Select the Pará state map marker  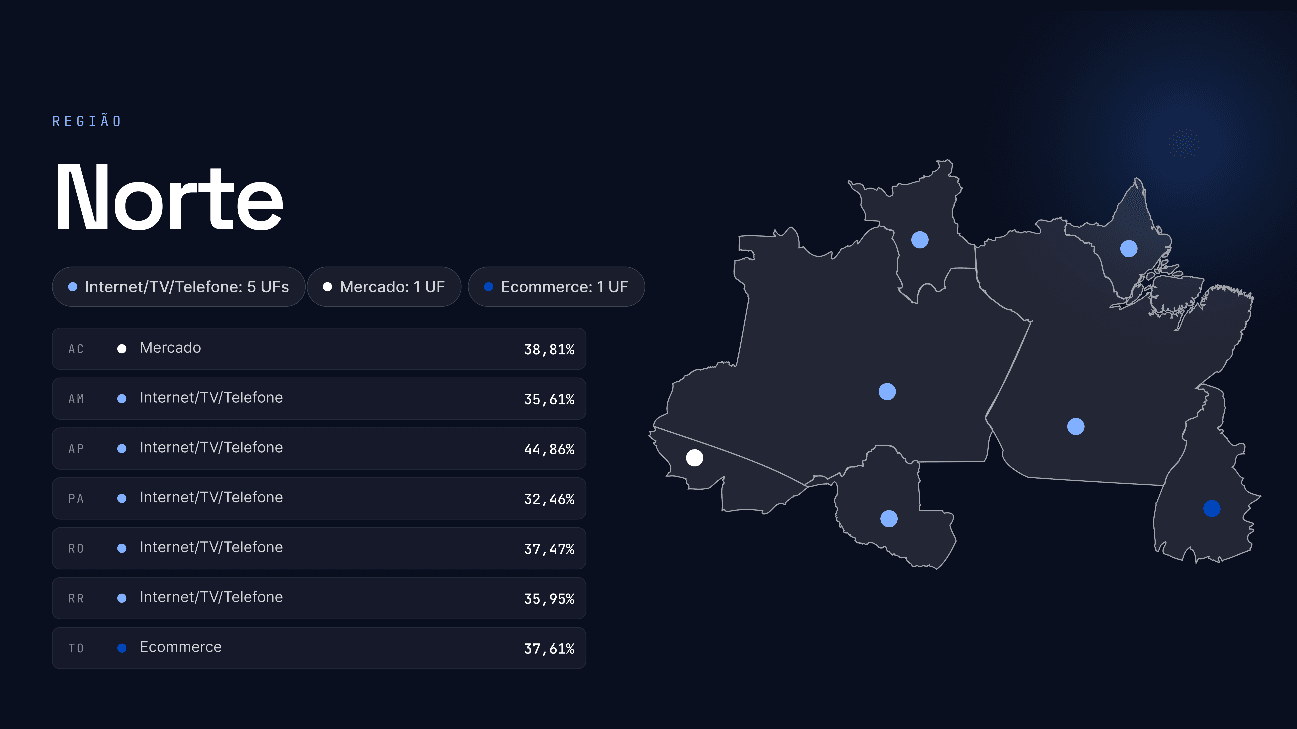pos(1076,426)
